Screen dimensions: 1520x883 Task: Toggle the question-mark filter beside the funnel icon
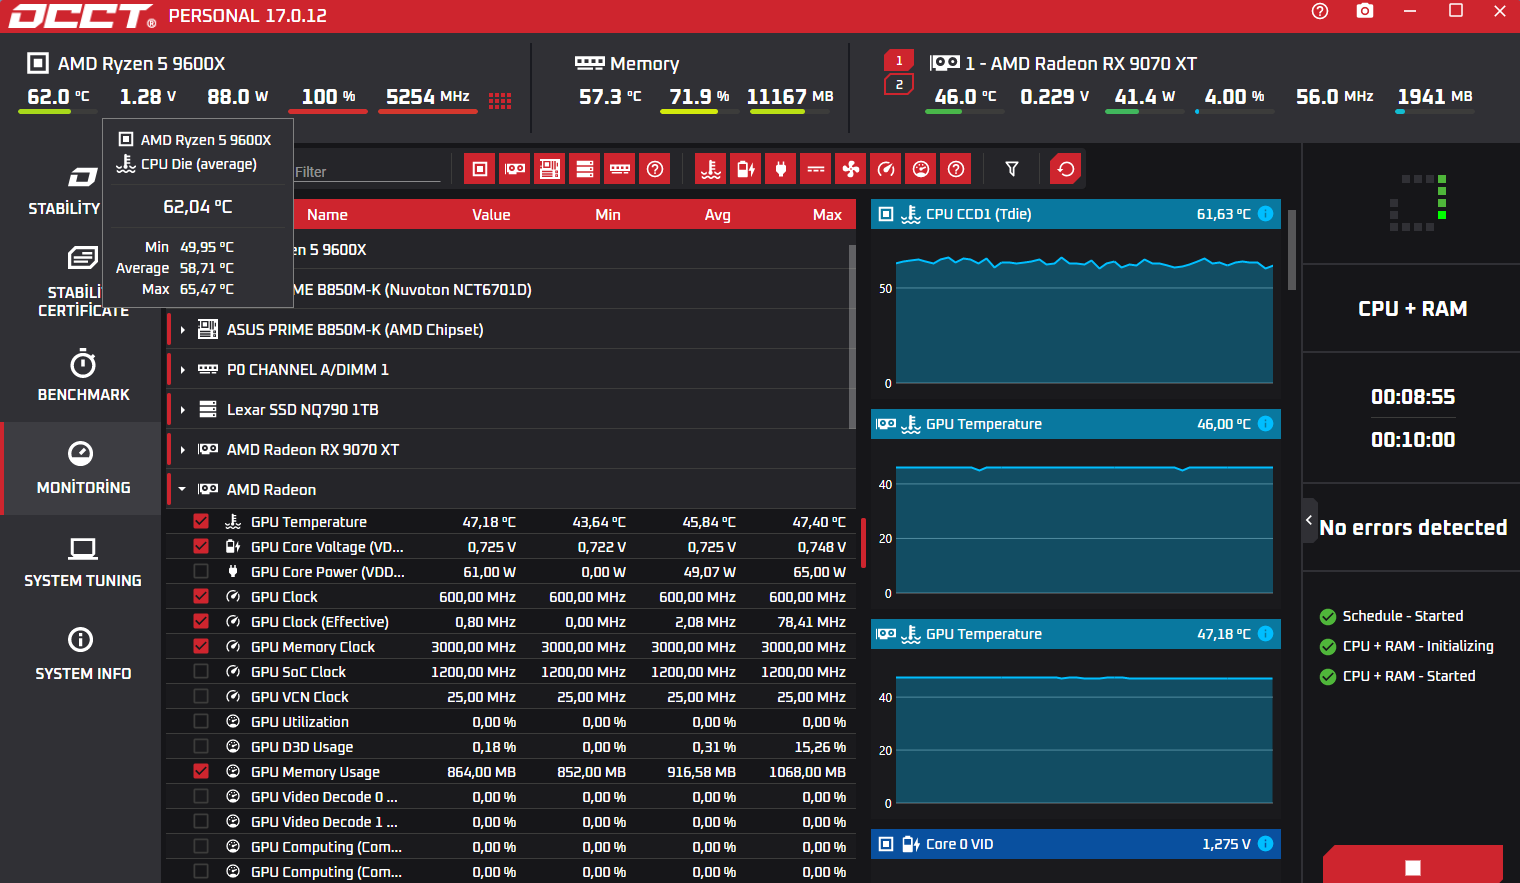[x=956, y=169]
